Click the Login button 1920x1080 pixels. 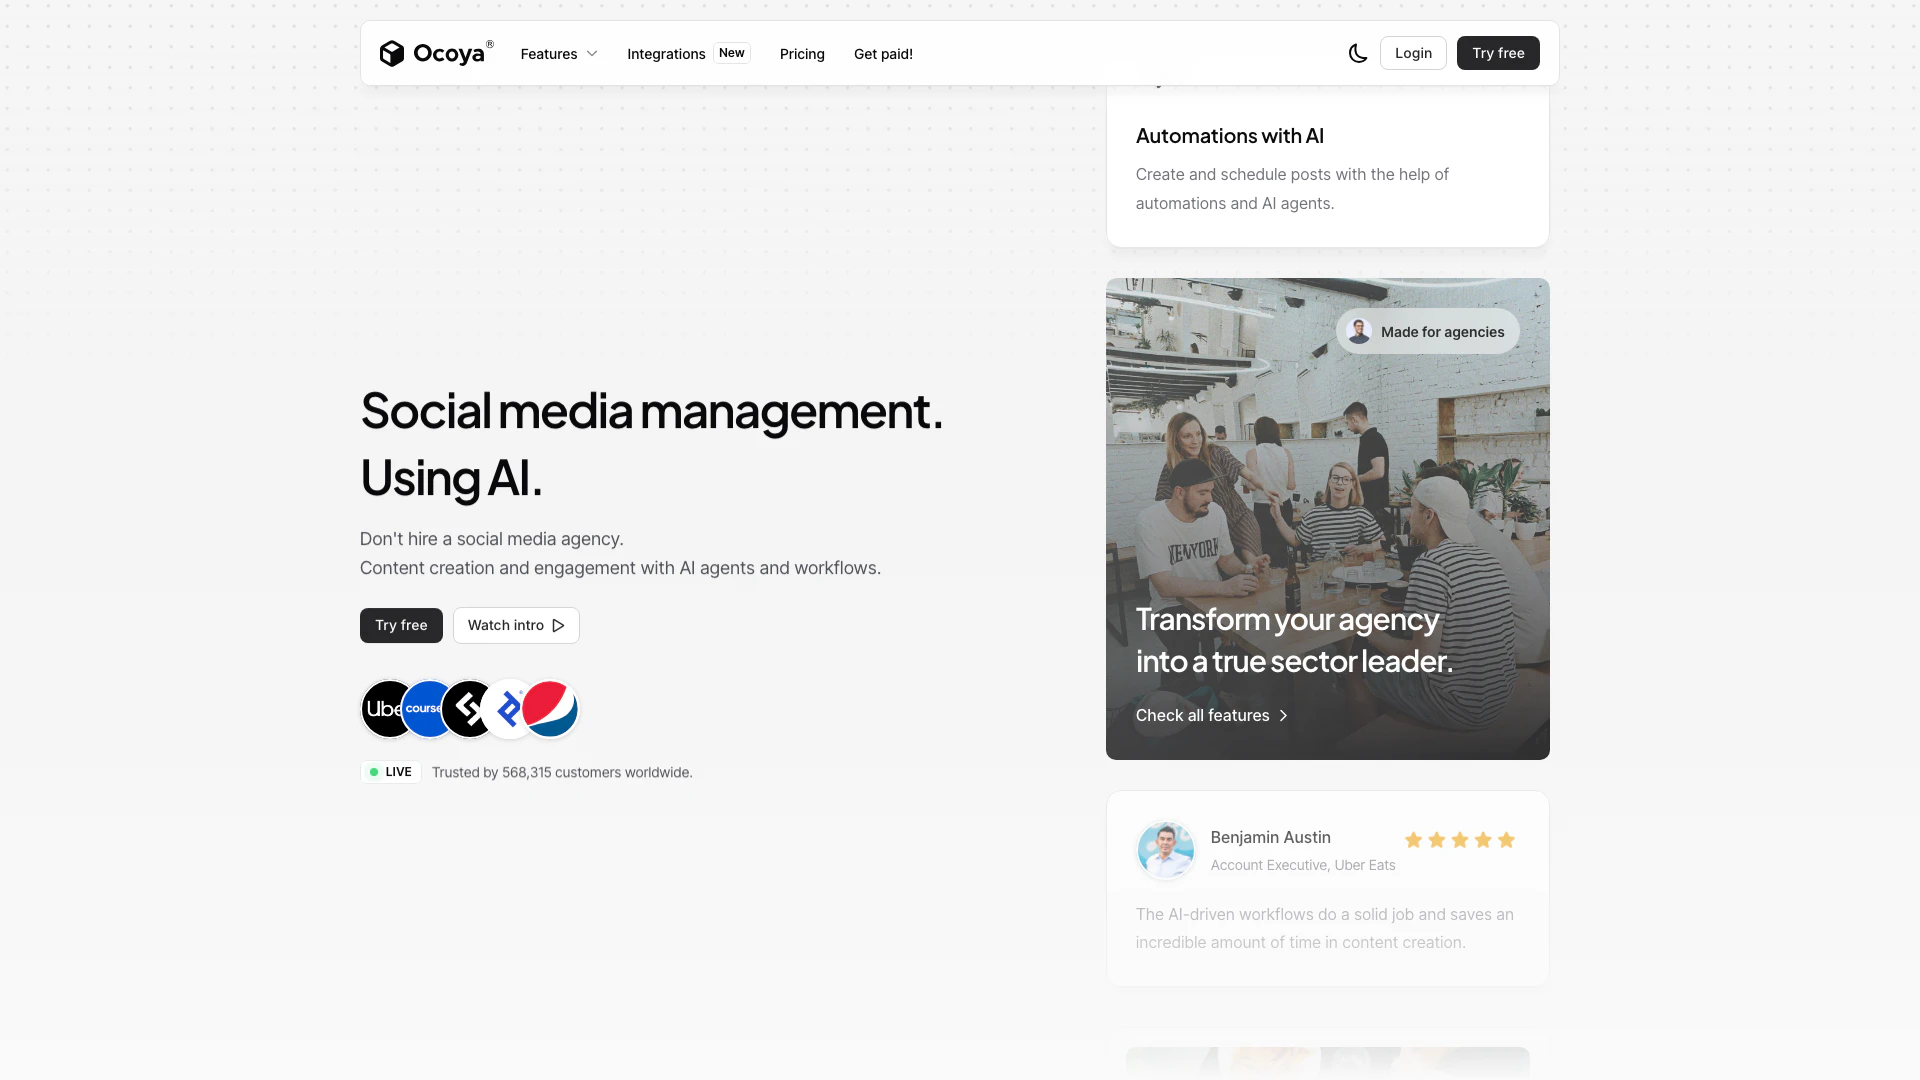click(x=1413, y=53)
